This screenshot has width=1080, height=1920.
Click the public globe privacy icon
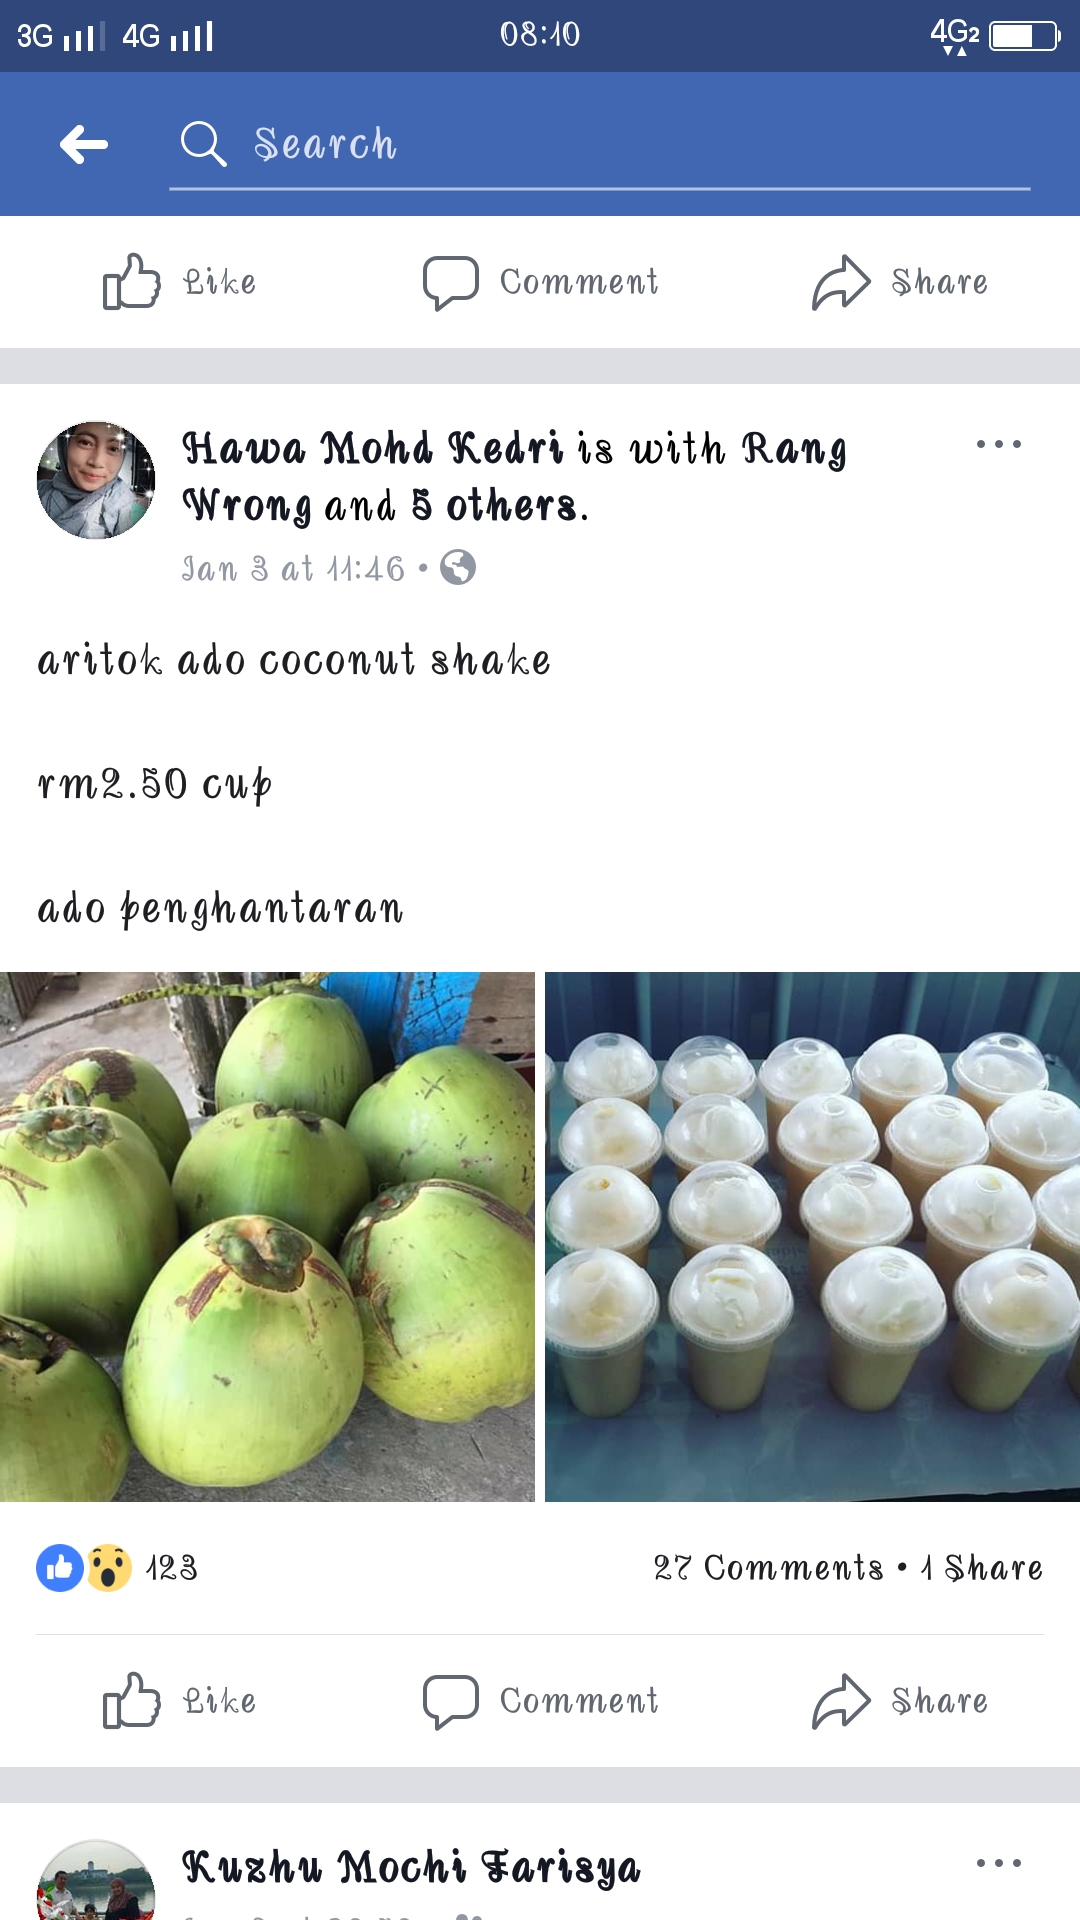pos(458,568)
